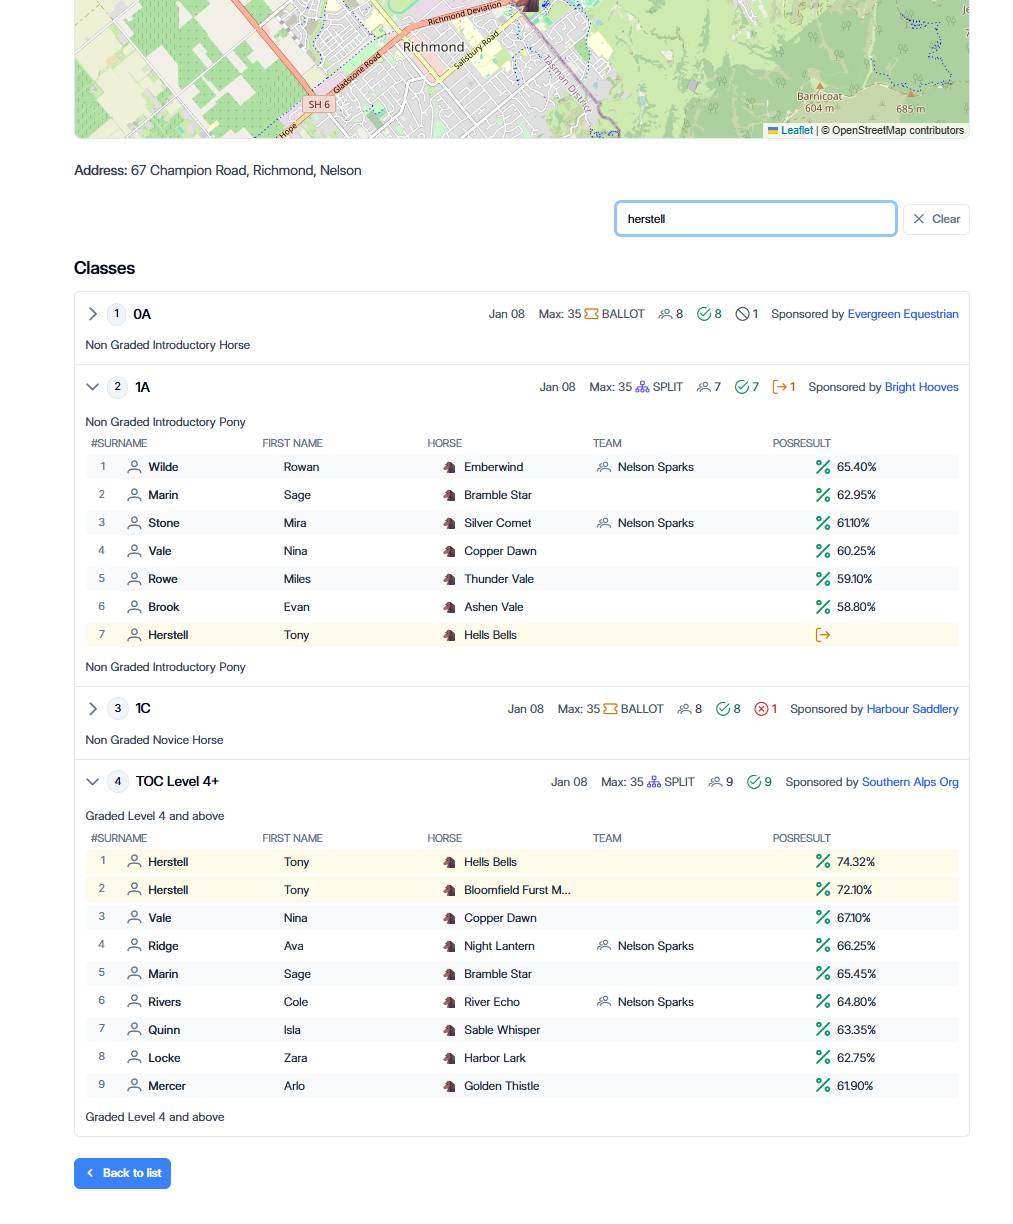1013x1224 pixels.
Task: Click the team icon beside River Echo's Nelson Sparks
Action: [x=604, y=1002]
